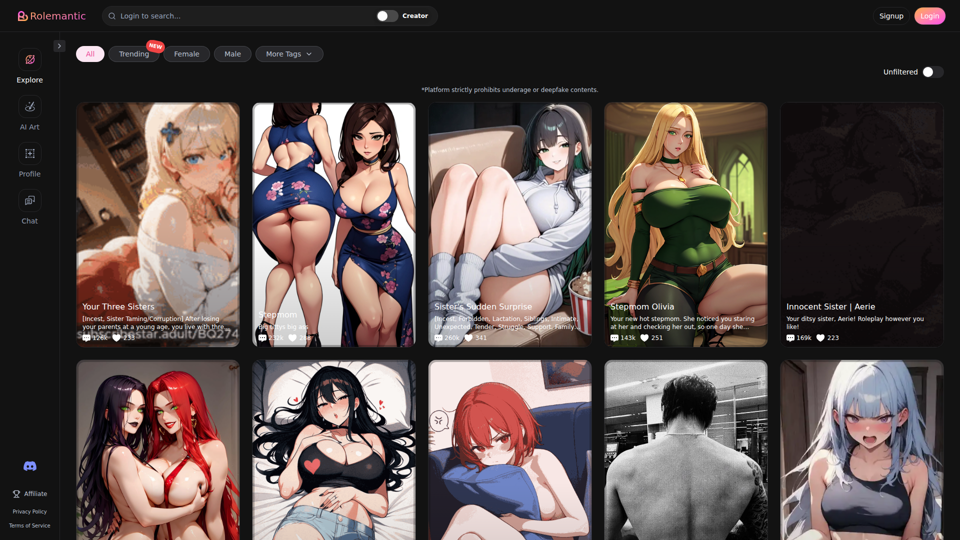Click the search magnifier icon
This screenshot has width=960, height=540.
(112, 16)
